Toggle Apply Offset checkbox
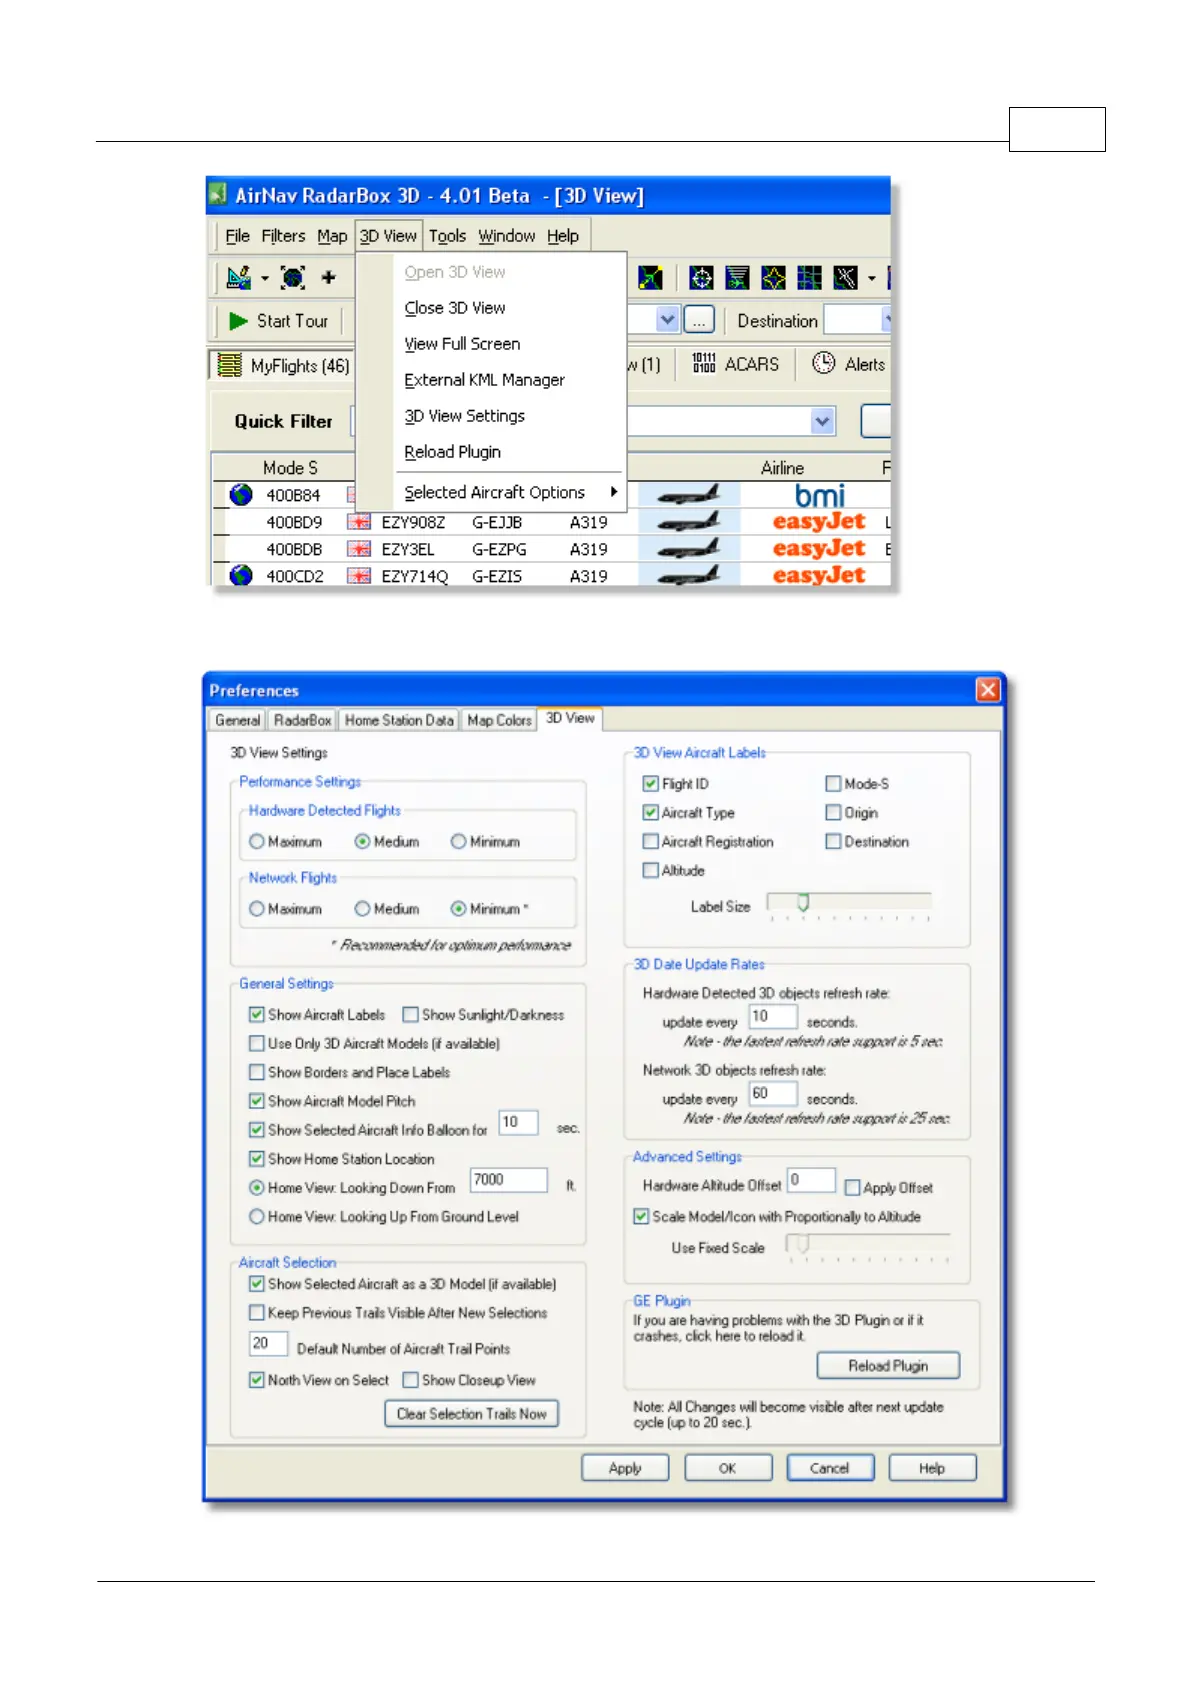The image size is (1190, 1684). click(x=852, y=1188)
